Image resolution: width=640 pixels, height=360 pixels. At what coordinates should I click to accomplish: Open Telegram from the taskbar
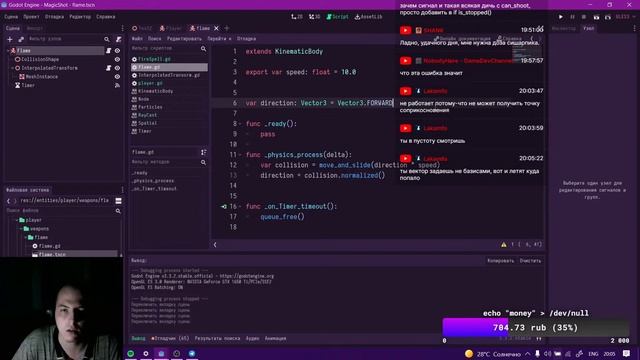[x=192, y=353]
